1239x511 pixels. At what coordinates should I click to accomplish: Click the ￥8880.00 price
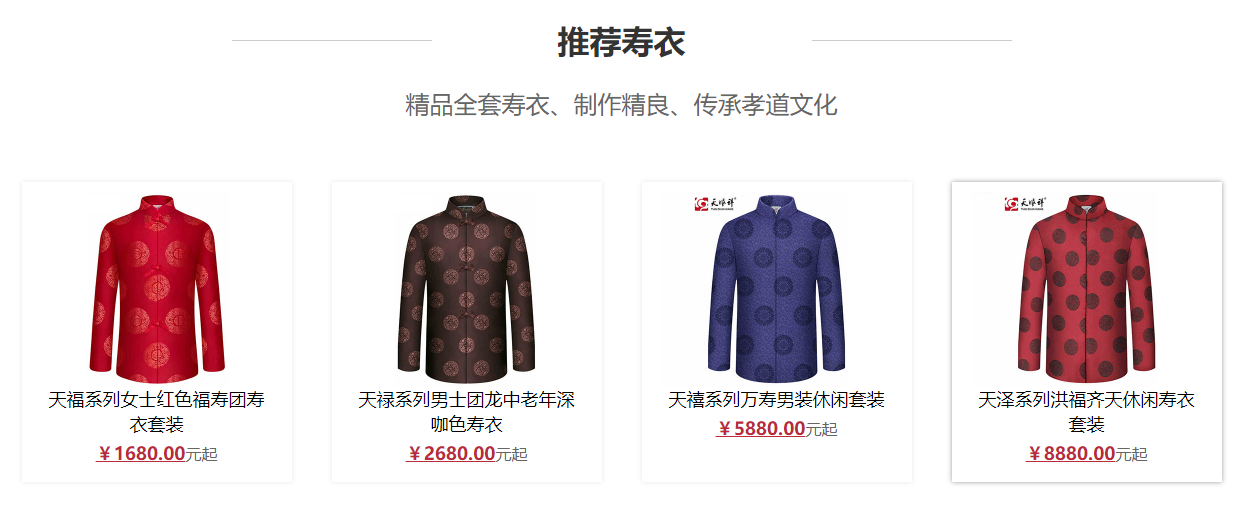(x=1071, y=453)
